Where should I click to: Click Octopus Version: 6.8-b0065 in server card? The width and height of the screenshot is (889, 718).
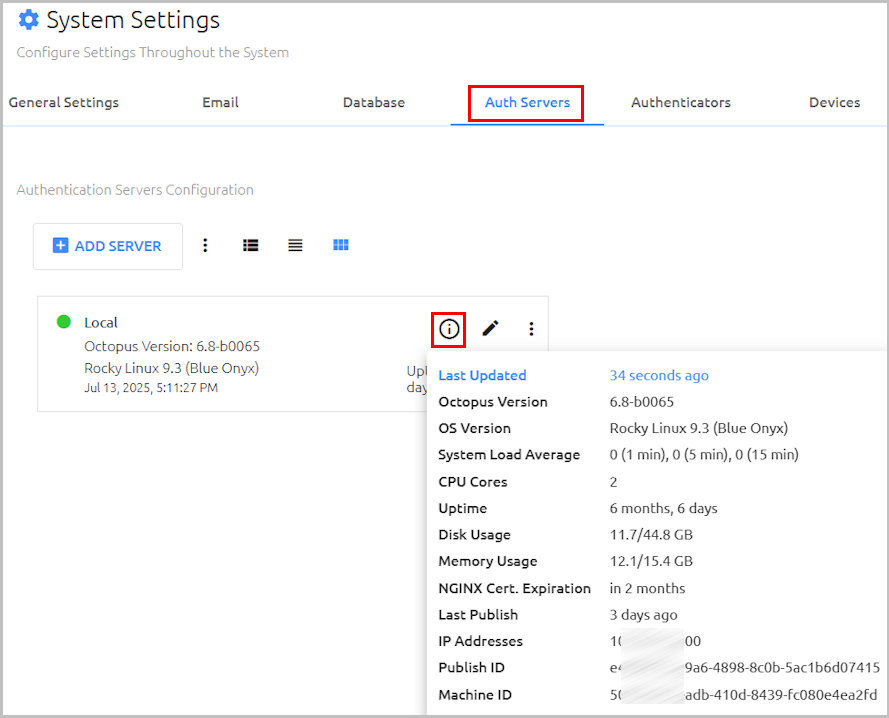point(172,347)
